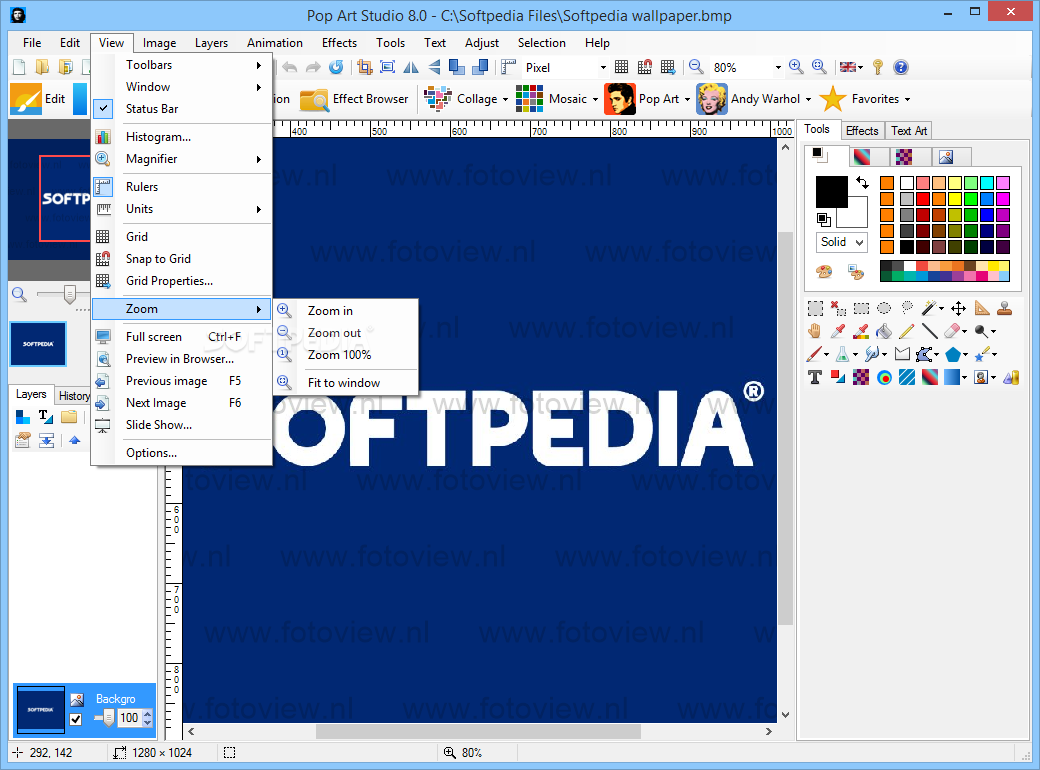Open the color palette editor icon
The image size is (1040, 770).
click(823, 271)
